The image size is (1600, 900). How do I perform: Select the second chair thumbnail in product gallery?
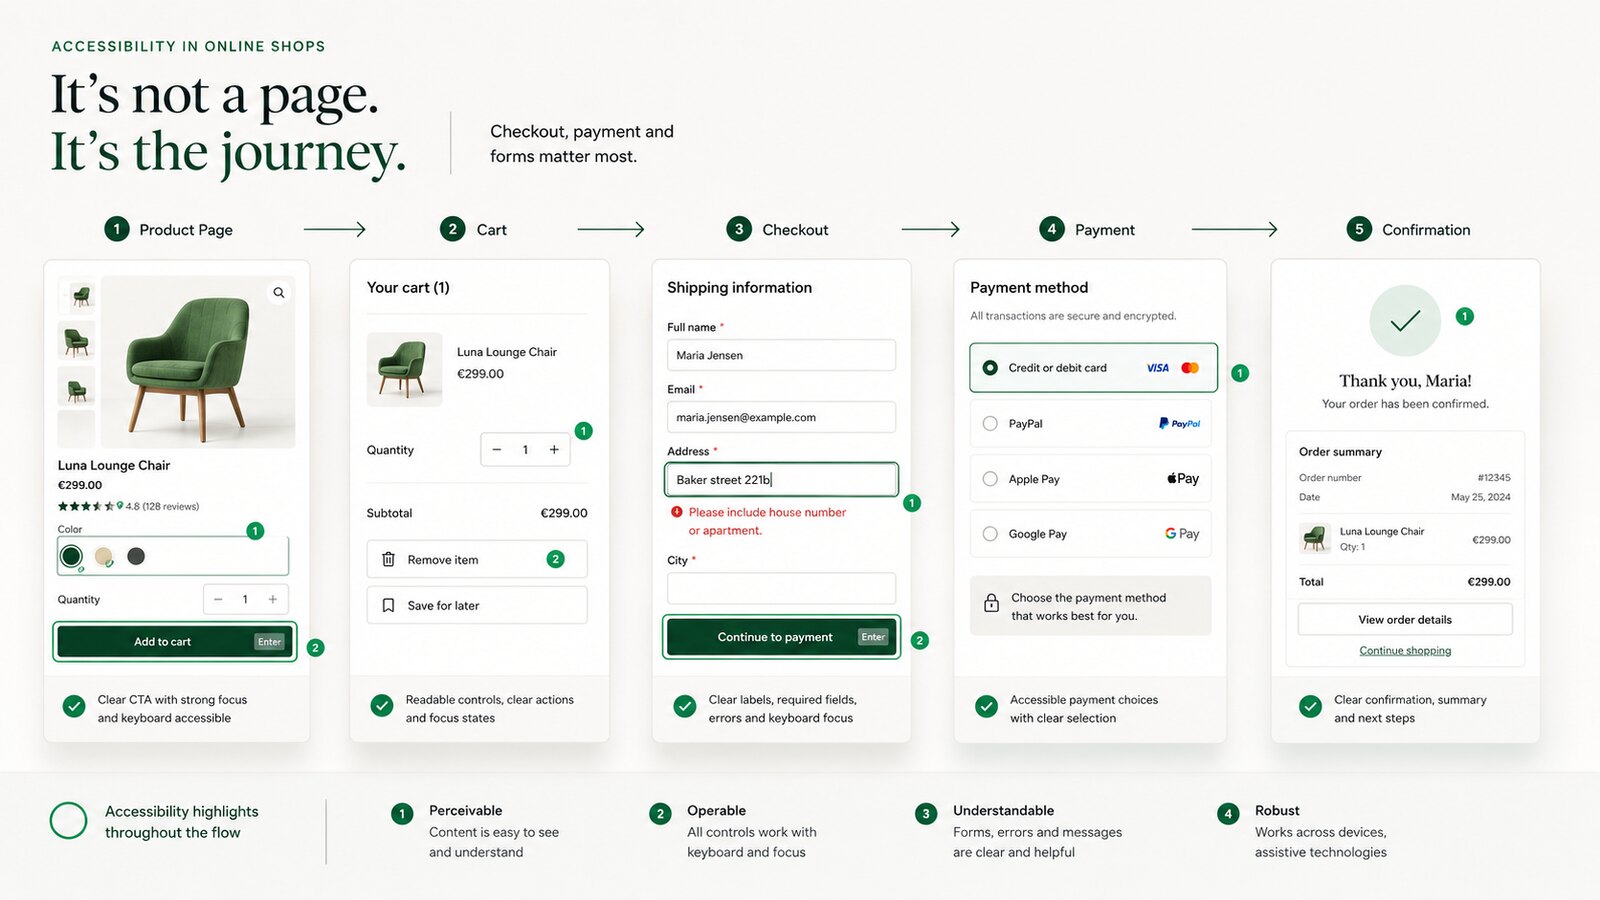[x=77, y=341]
